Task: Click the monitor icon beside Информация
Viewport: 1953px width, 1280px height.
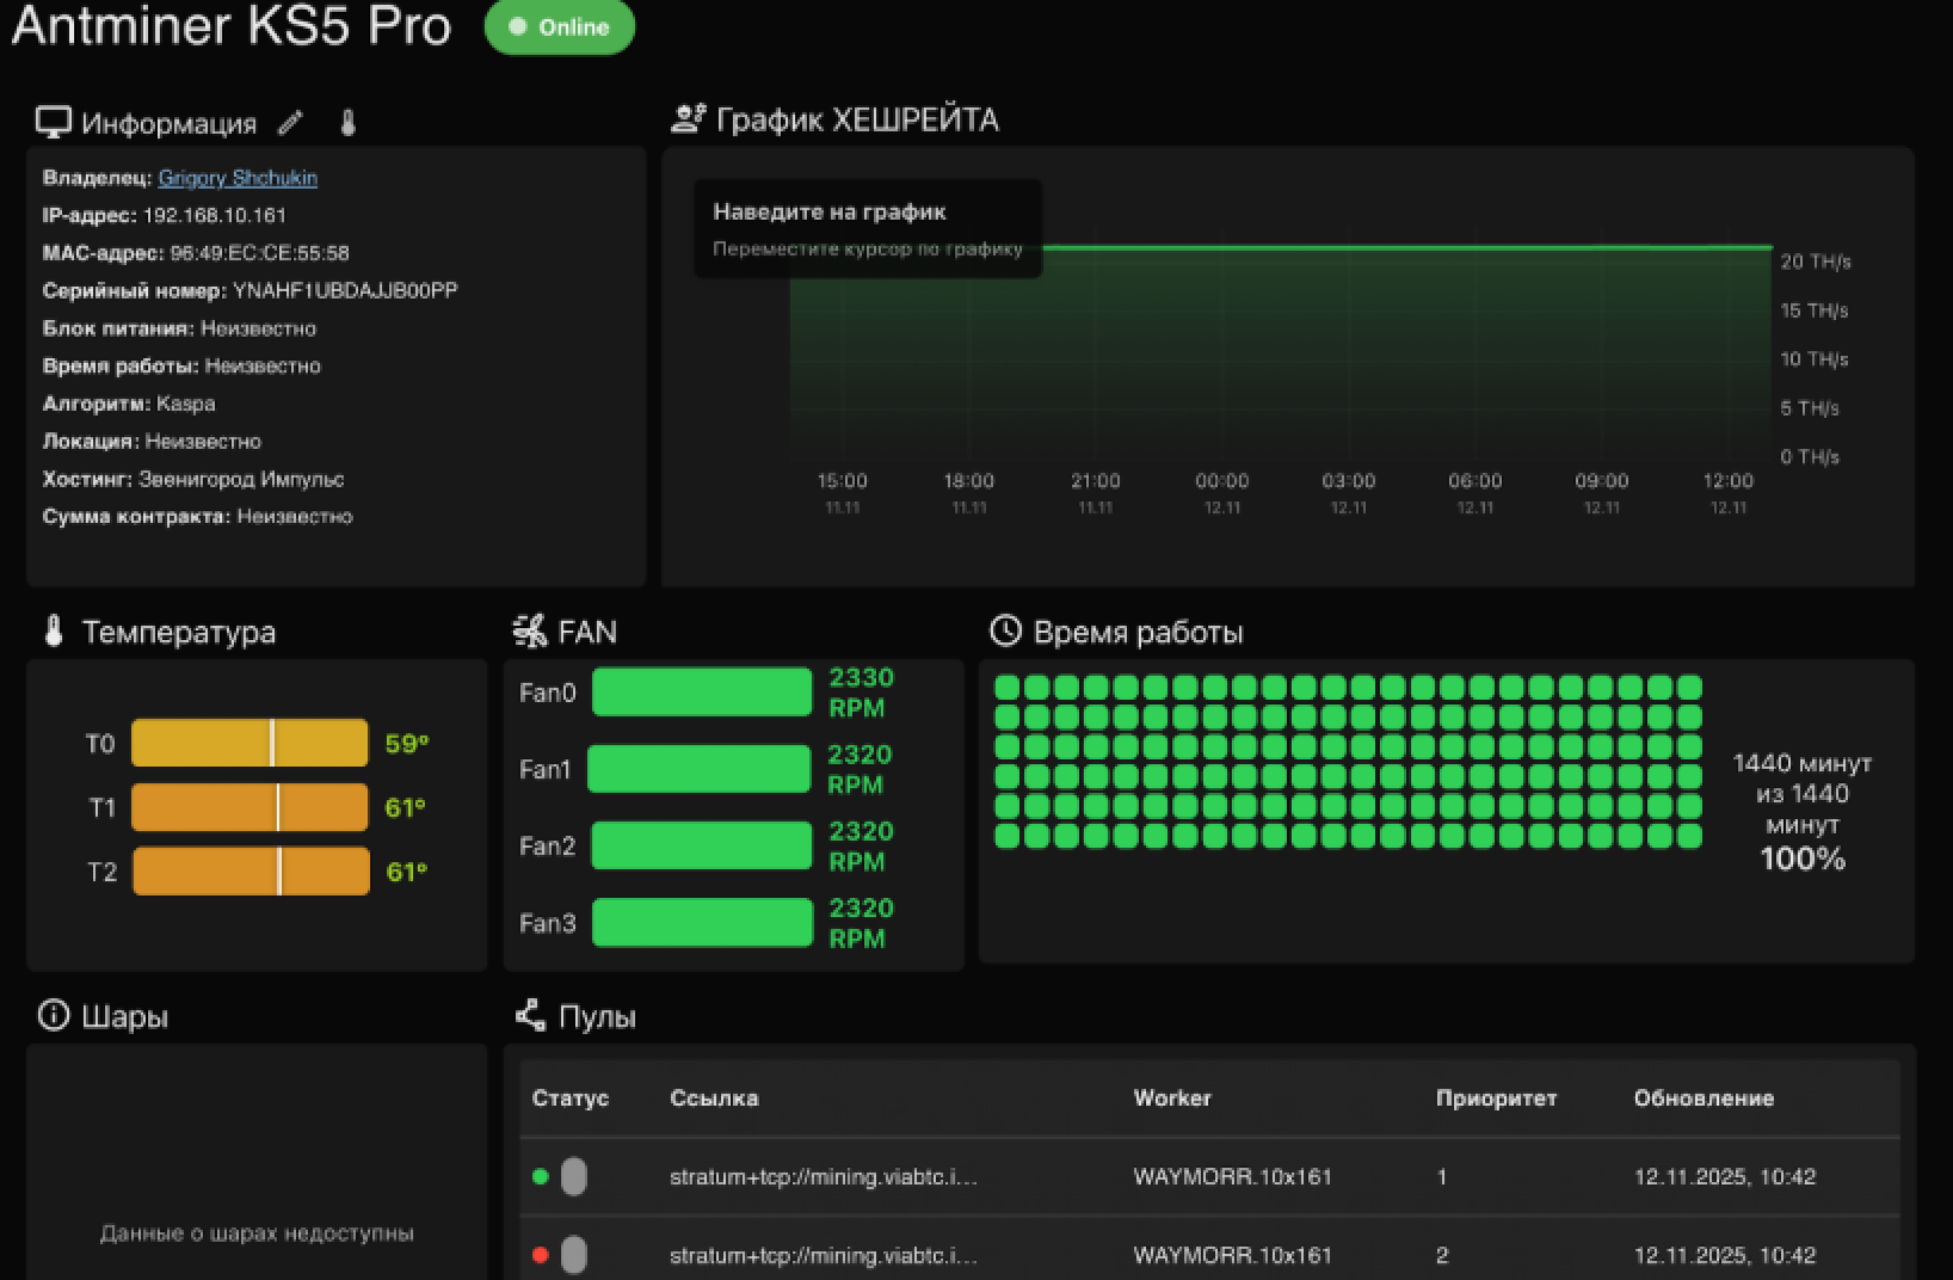Action: pyautogui.click(x=53, y=122)
